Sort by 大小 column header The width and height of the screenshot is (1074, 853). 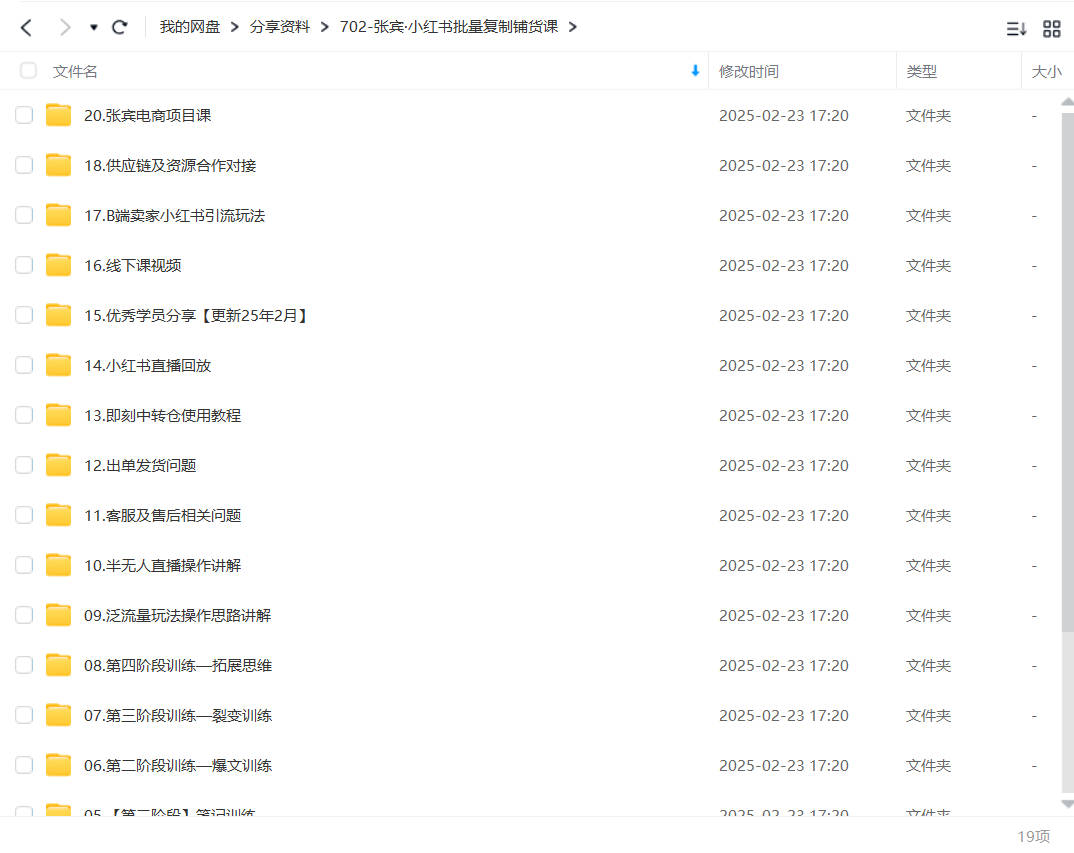1047,71
